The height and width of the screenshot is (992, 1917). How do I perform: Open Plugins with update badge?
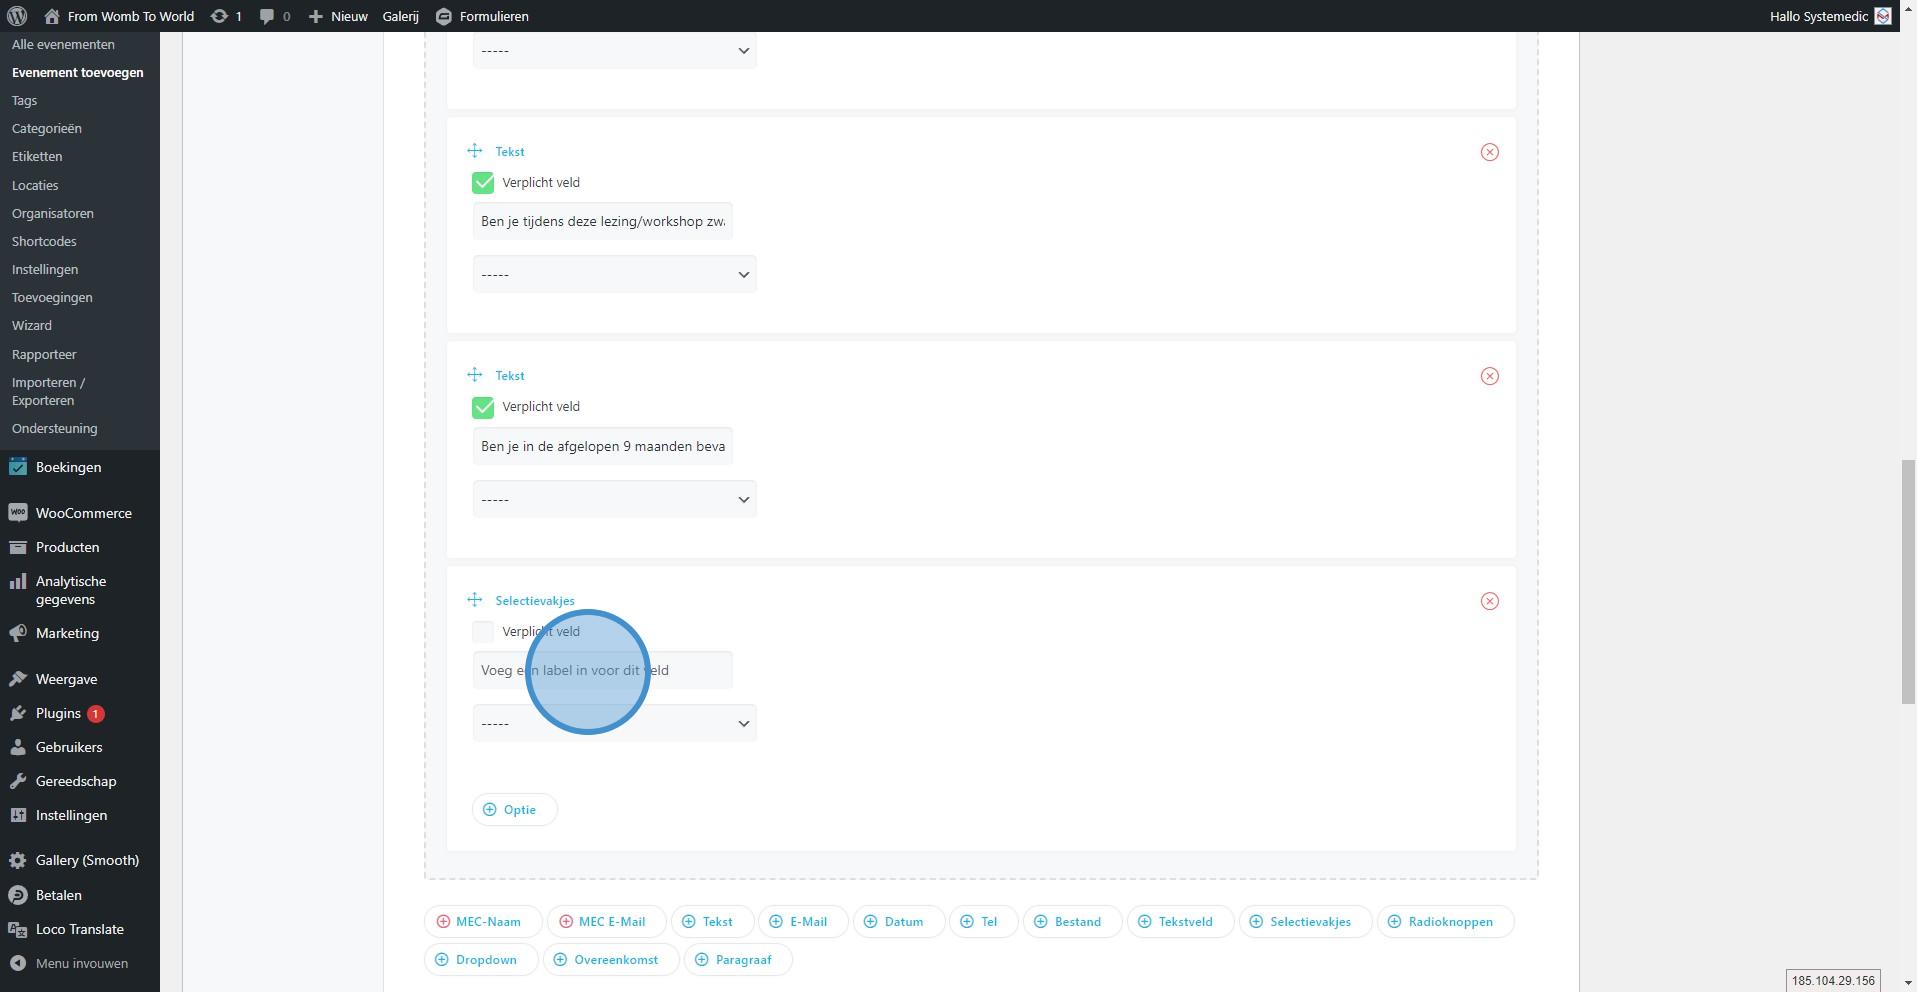click(58, 713)
